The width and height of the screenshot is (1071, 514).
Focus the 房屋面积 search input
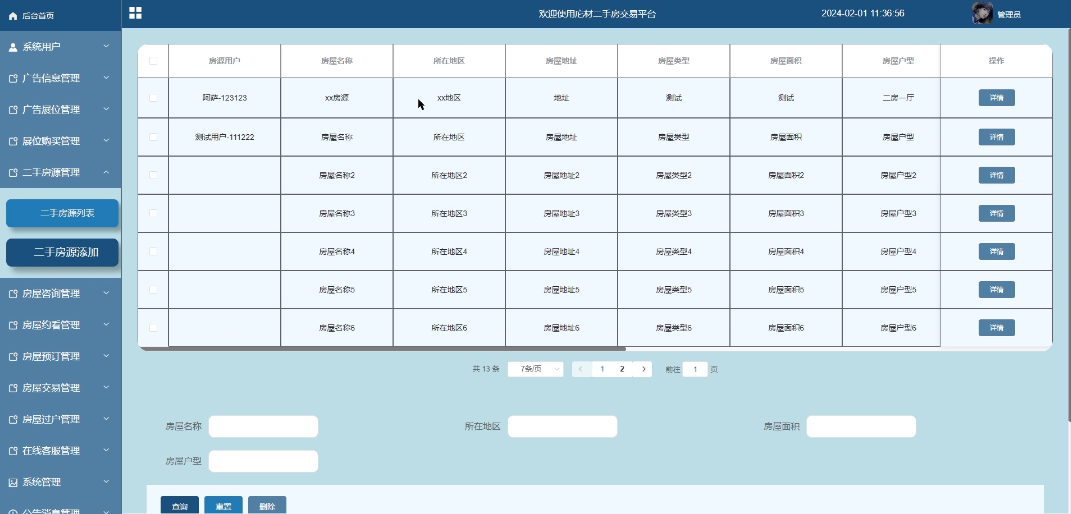(861, 426)
